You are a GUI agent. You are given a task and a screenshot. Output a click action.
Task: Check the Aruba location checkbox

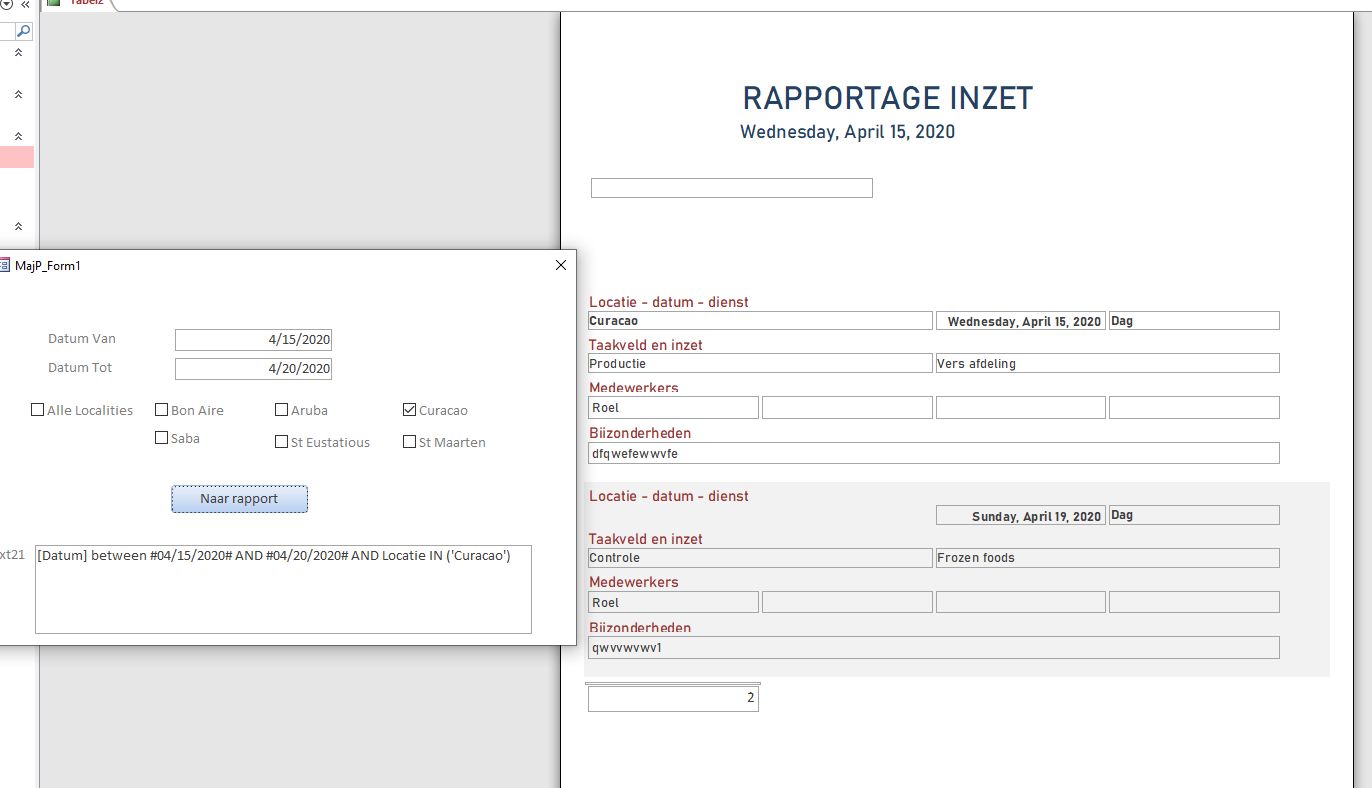click(x=282, y=410)
